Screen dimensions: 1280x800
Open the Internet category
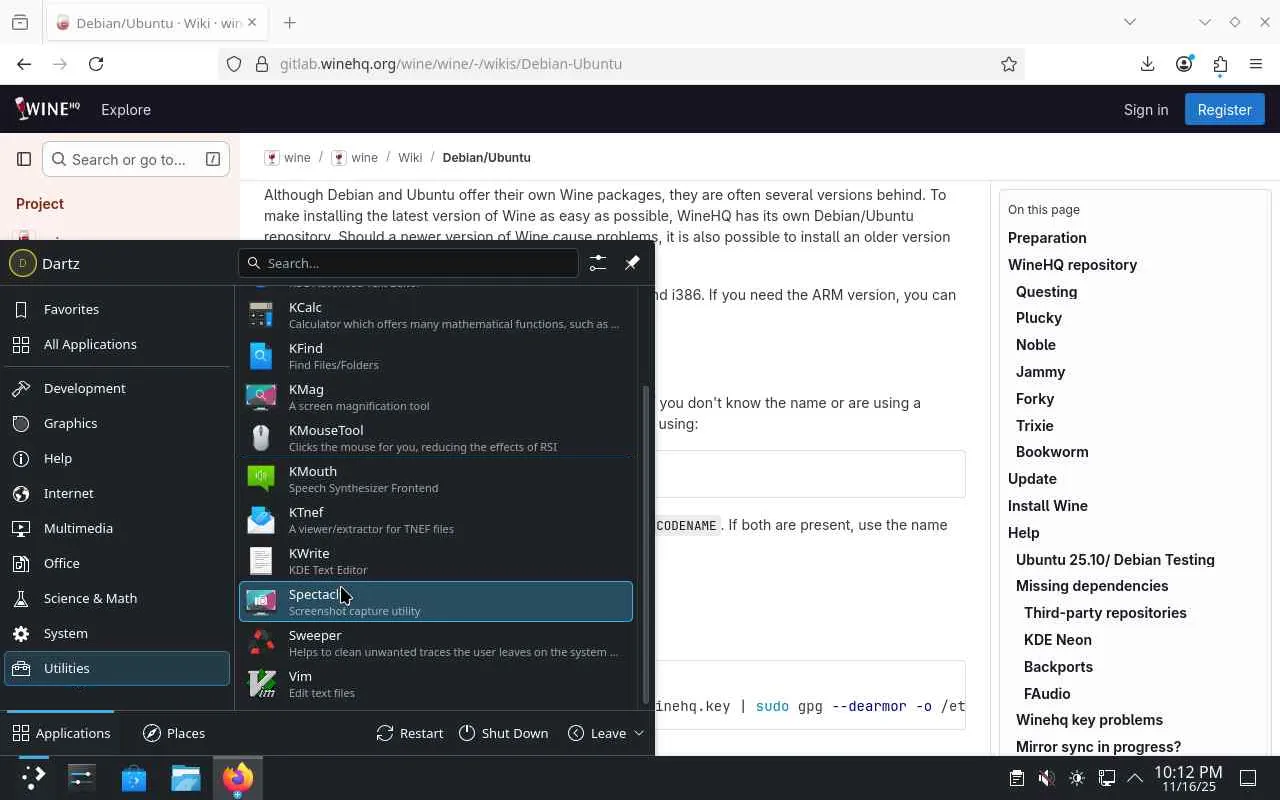click(117, 493)
